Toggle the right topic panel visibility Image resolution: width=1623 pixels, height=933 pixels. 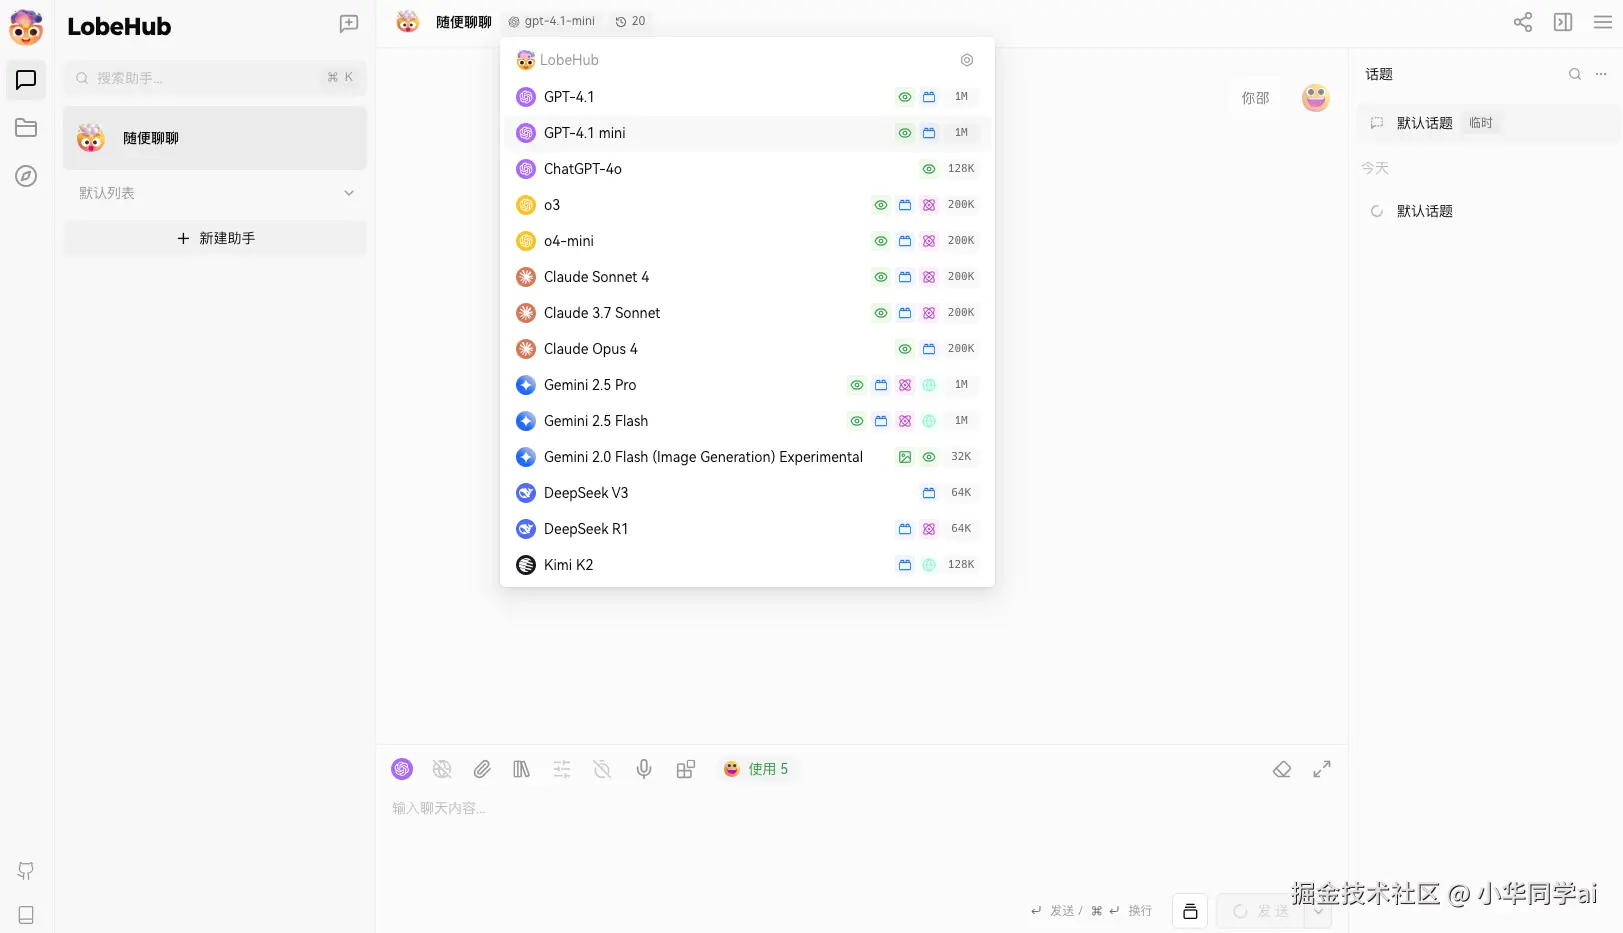point(1563,22)
